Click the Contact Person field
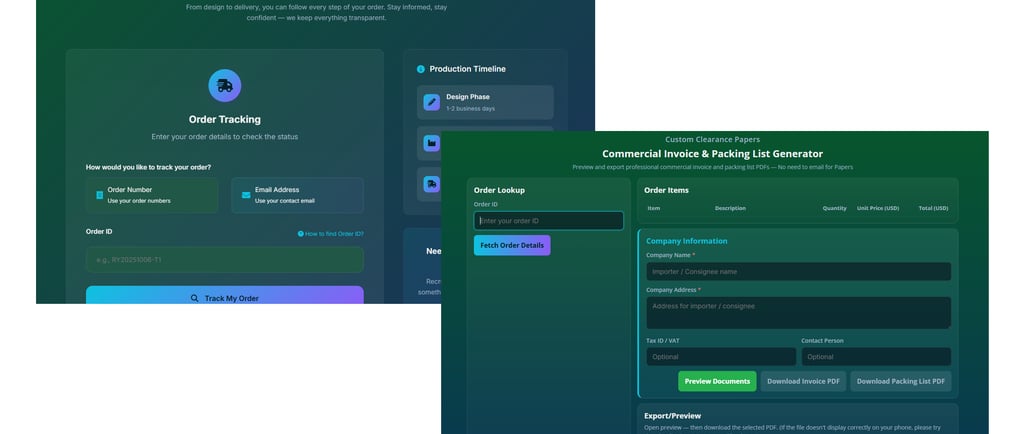Screen dimensions: 1024x434 click(876, 357)
